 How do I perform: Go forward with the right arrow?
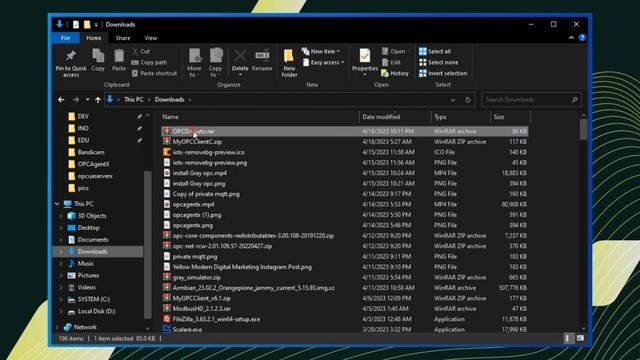(76, 100)
